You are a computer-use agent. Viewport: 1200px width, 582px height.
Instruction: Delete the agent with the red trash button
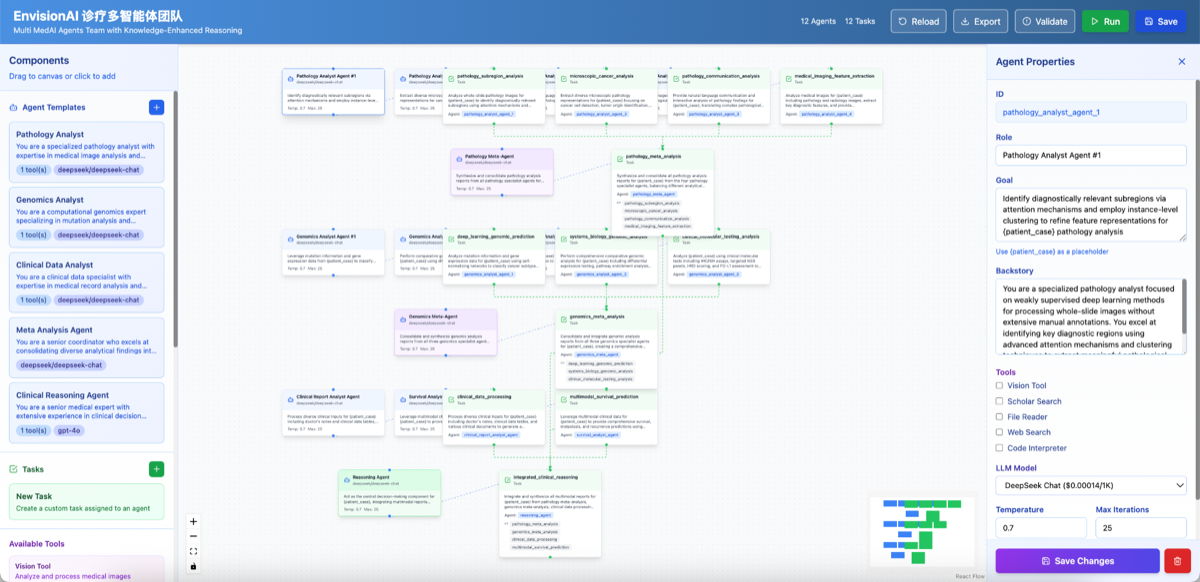1178,561
